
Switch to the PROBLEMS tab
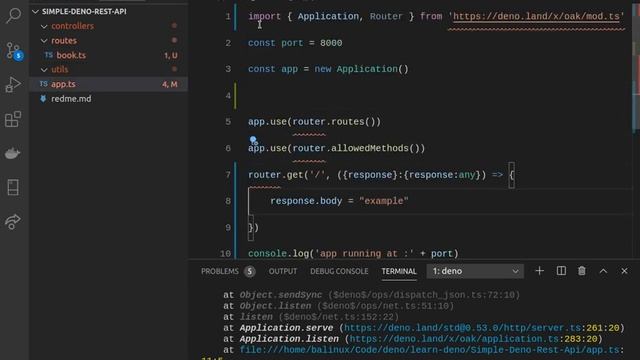(x=220, y=271)
